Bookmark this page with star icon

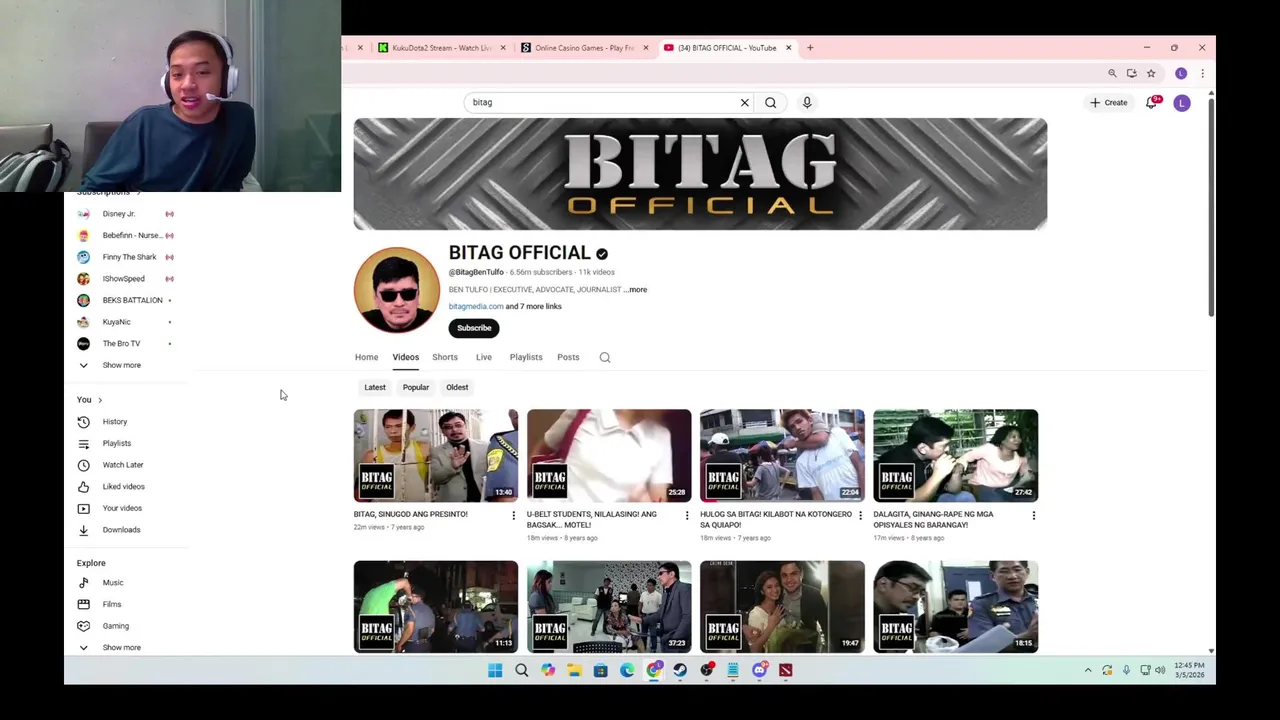coord(1151,73)
